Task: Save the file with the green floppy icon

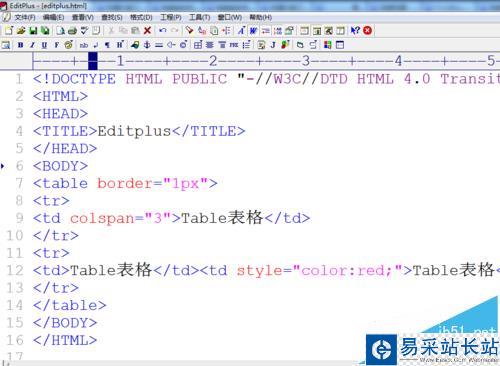Action: point(33,31)
